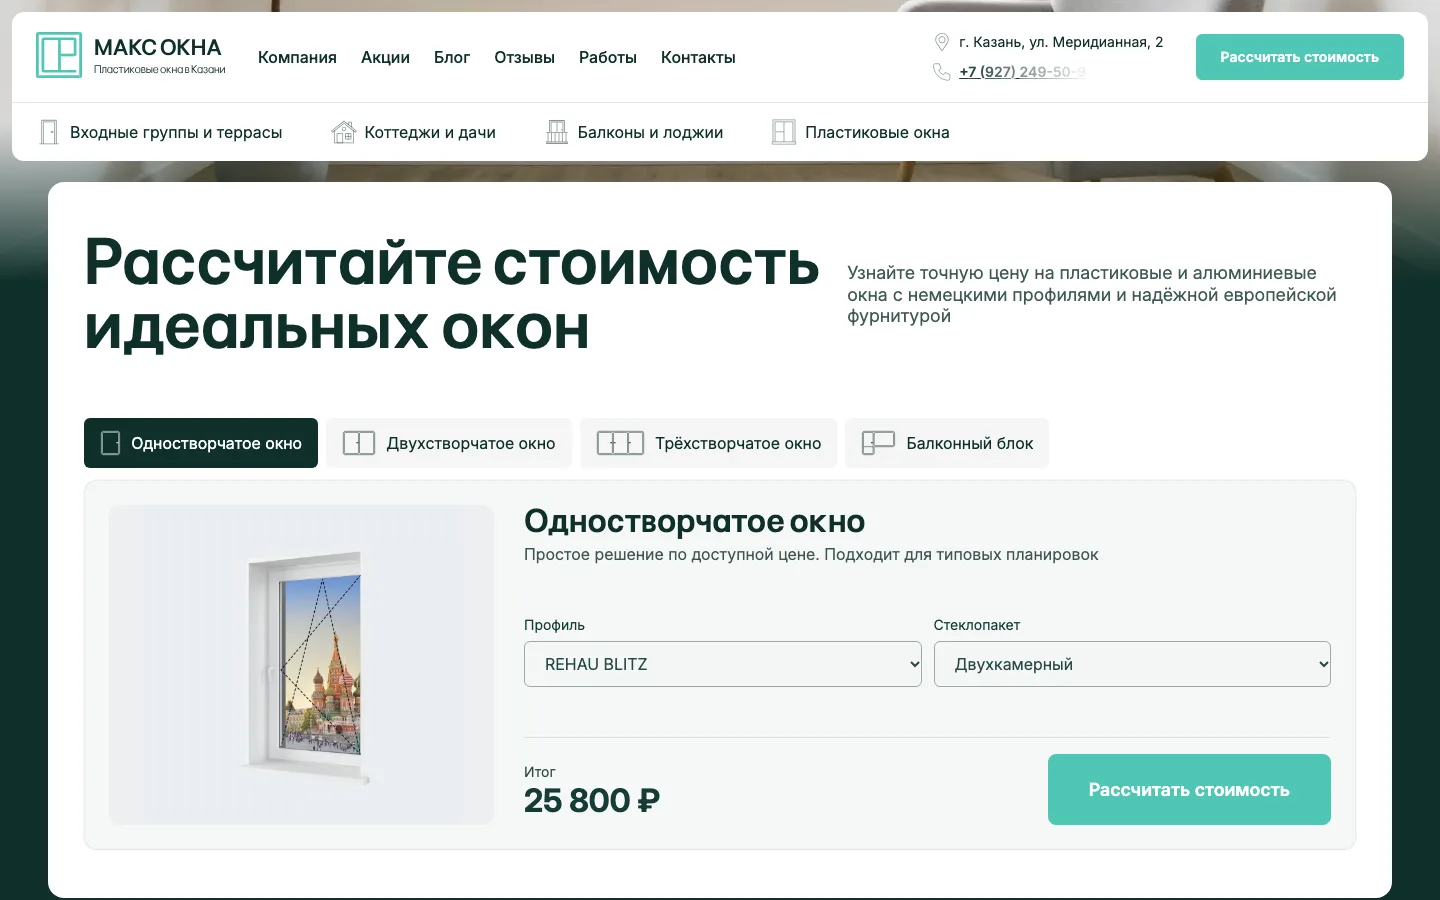
Task: Click the triple-sash window icon in the Трёхстворчатое tab
Action: 620,443
